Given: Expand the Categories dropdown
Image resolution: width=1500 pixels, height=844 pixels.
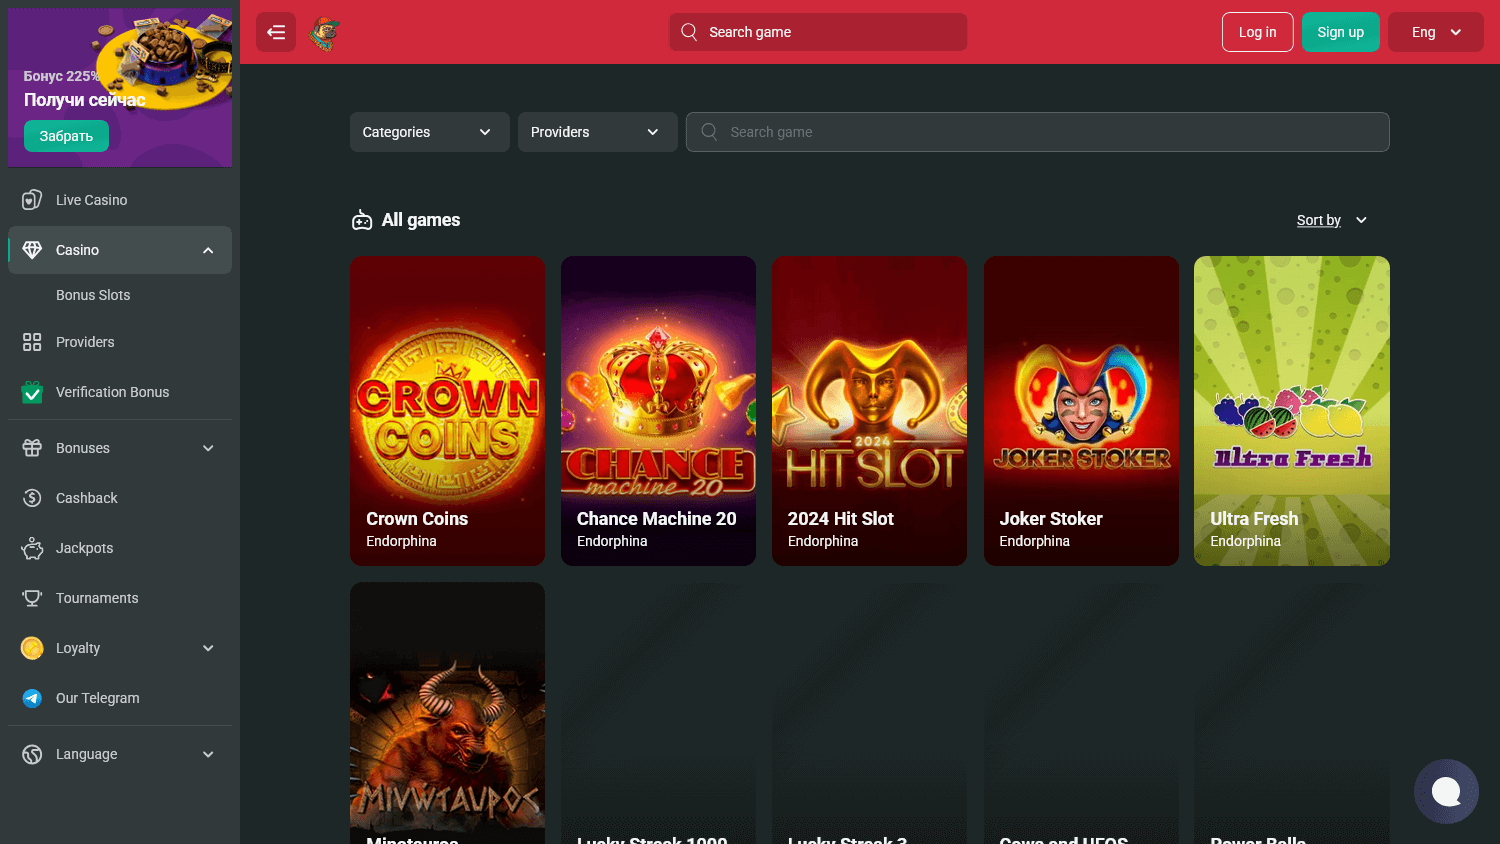Looking at the screenshot, I should 429,131.
